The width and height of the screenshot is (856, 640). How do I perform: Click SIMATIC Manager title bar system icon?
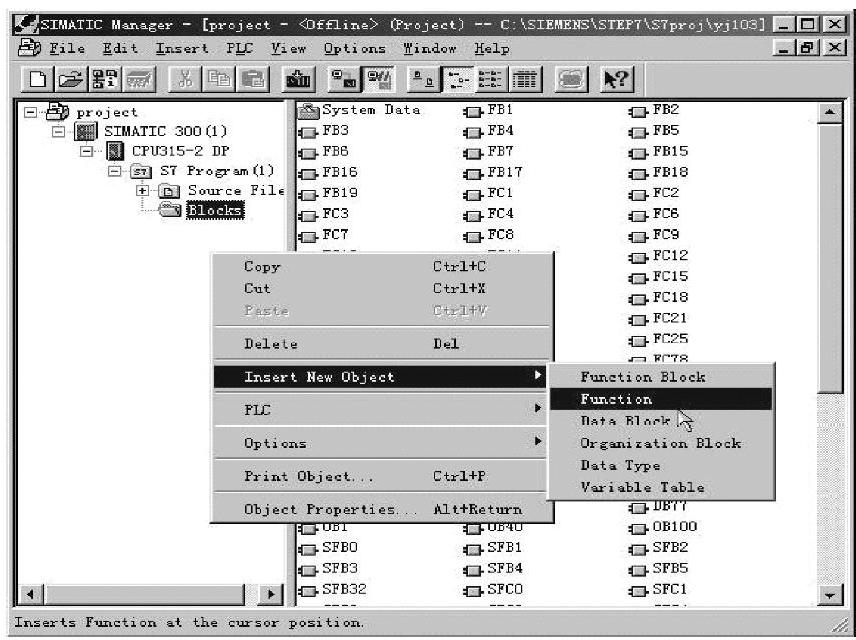click(x=26, y=25)
